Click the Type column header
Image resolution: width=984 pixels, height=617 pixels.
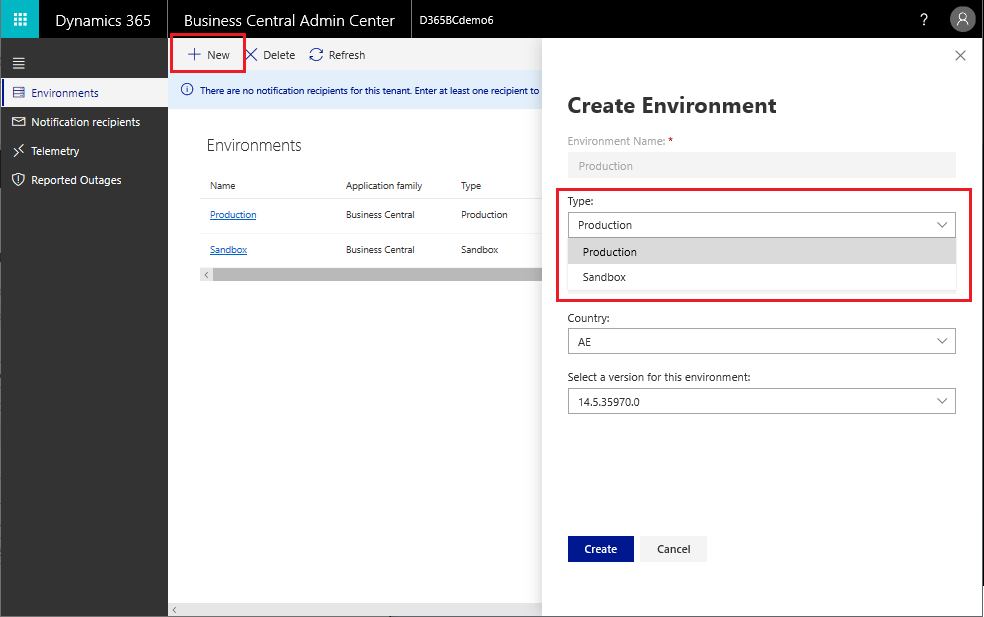point(471,186)
